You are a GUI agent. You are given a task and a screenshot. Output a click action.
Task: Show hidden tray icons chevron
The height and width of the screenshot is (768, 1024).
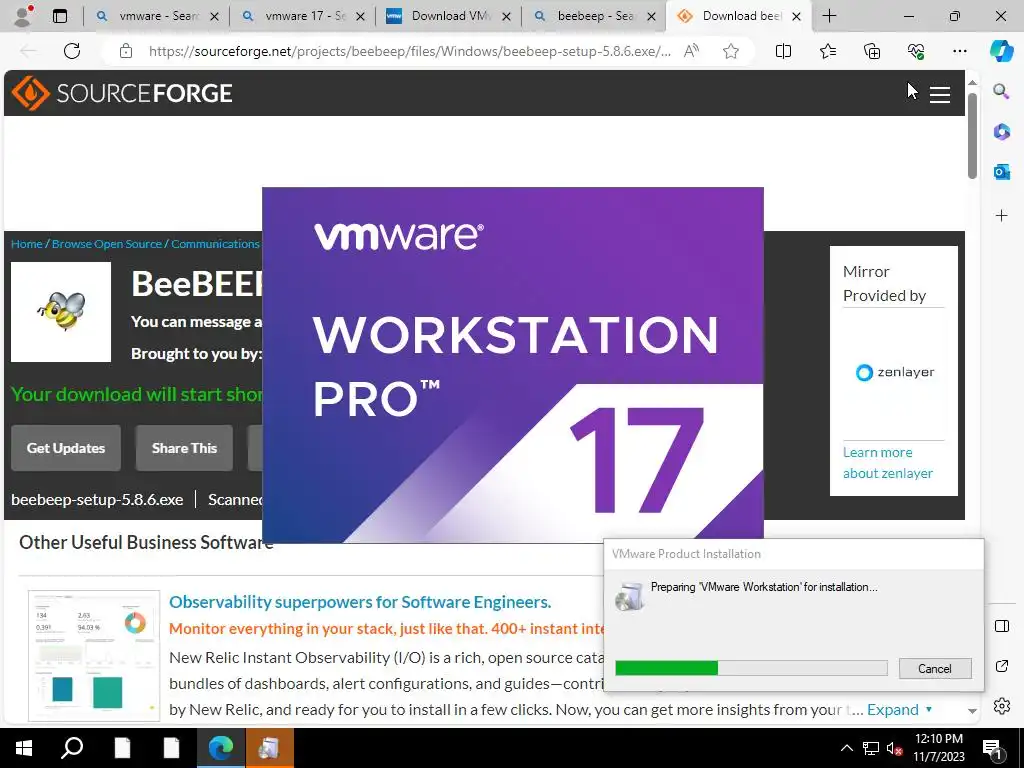(x=846, y=748)
